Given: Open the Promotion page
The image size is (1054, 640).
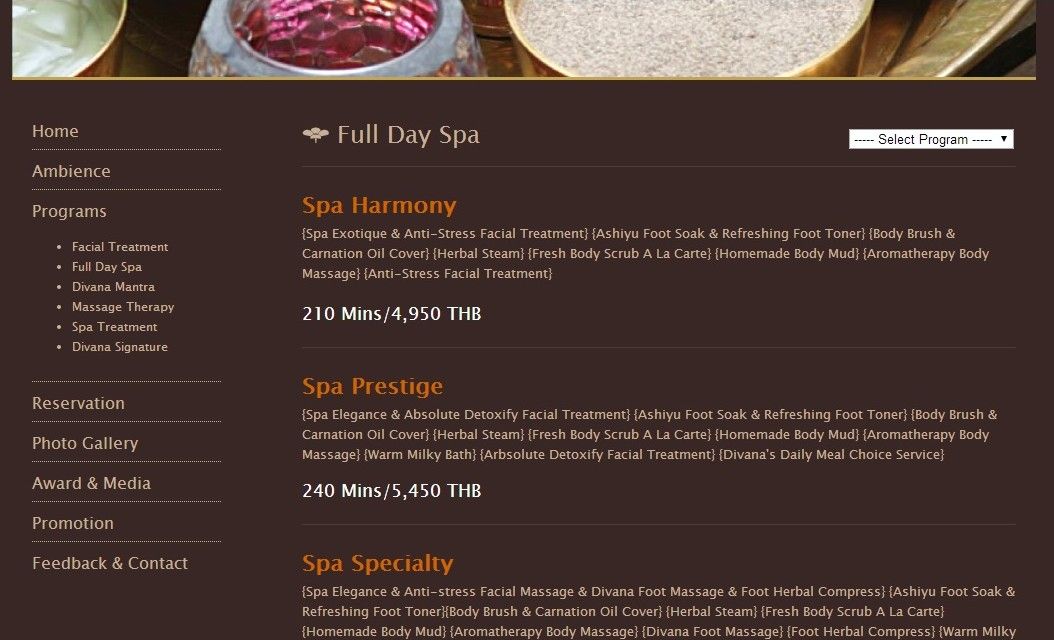Looking at the screenshot, I should point(73,523).
